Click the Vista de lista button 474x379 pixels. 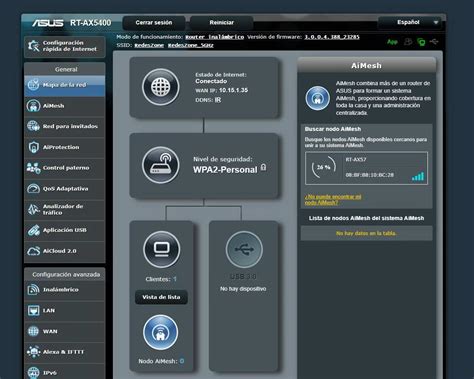(161, 297)
